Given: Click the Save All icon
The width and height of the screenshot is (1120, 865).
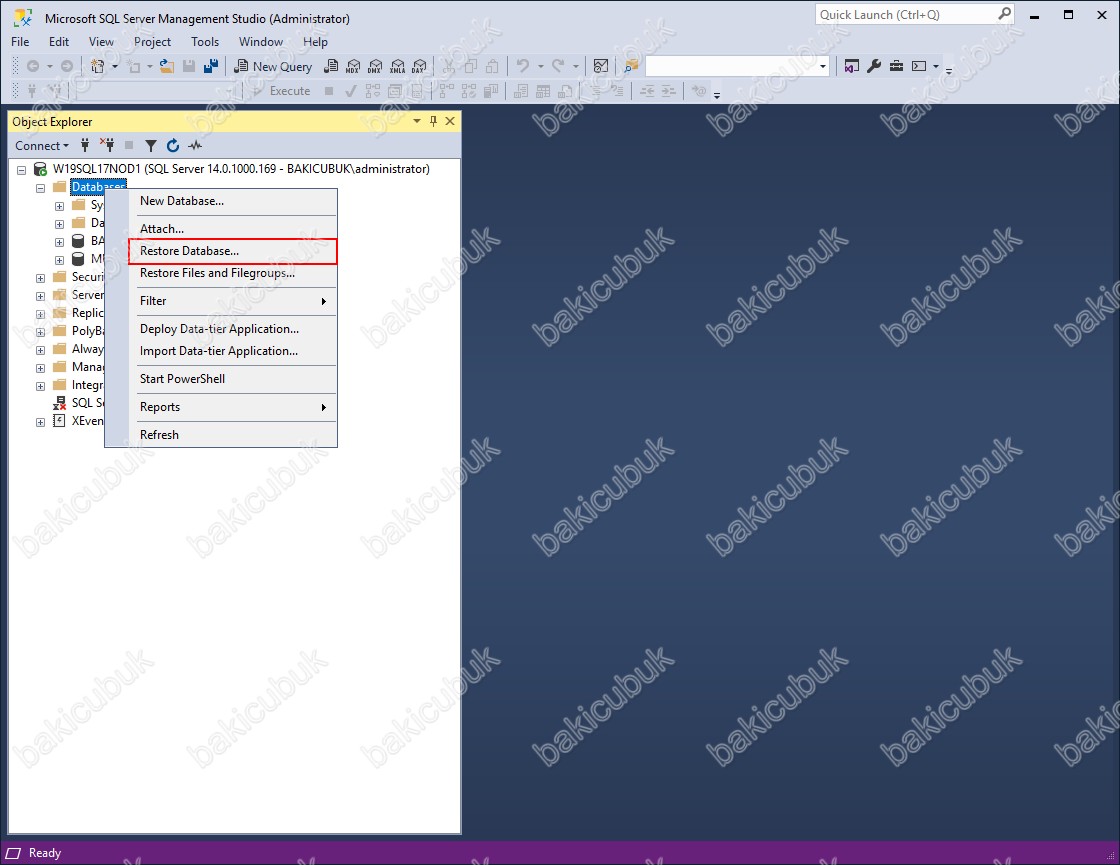Looking at the screenshot, I should (211, 66).
